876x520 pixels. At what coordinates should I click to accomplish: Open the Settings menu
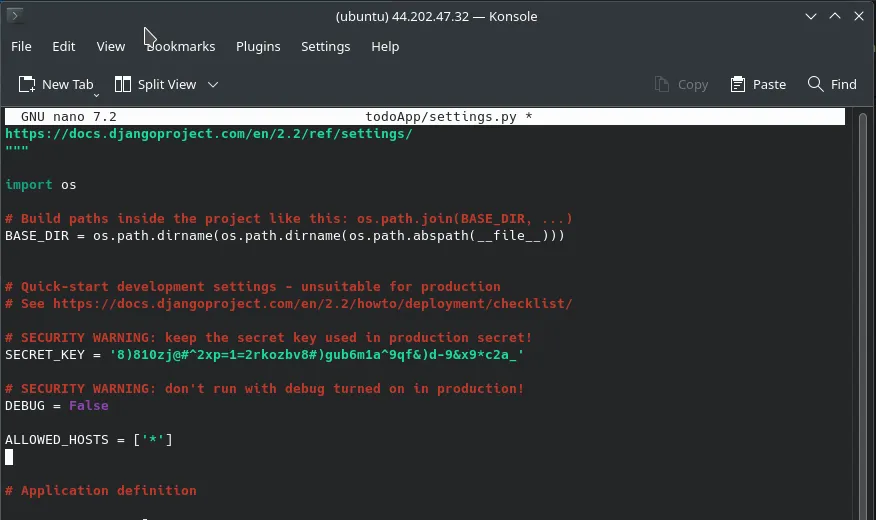pos(325,46)
